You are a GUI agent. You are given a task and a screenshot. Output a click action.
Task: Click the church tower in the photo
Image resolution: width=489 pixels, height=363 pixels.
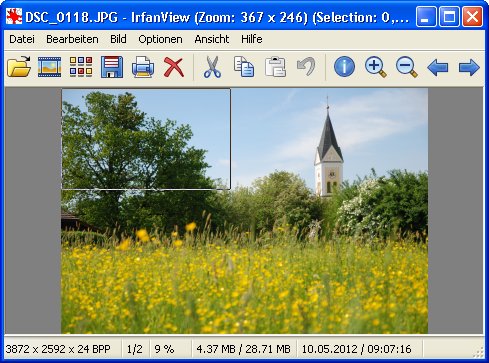pos(329,153)
